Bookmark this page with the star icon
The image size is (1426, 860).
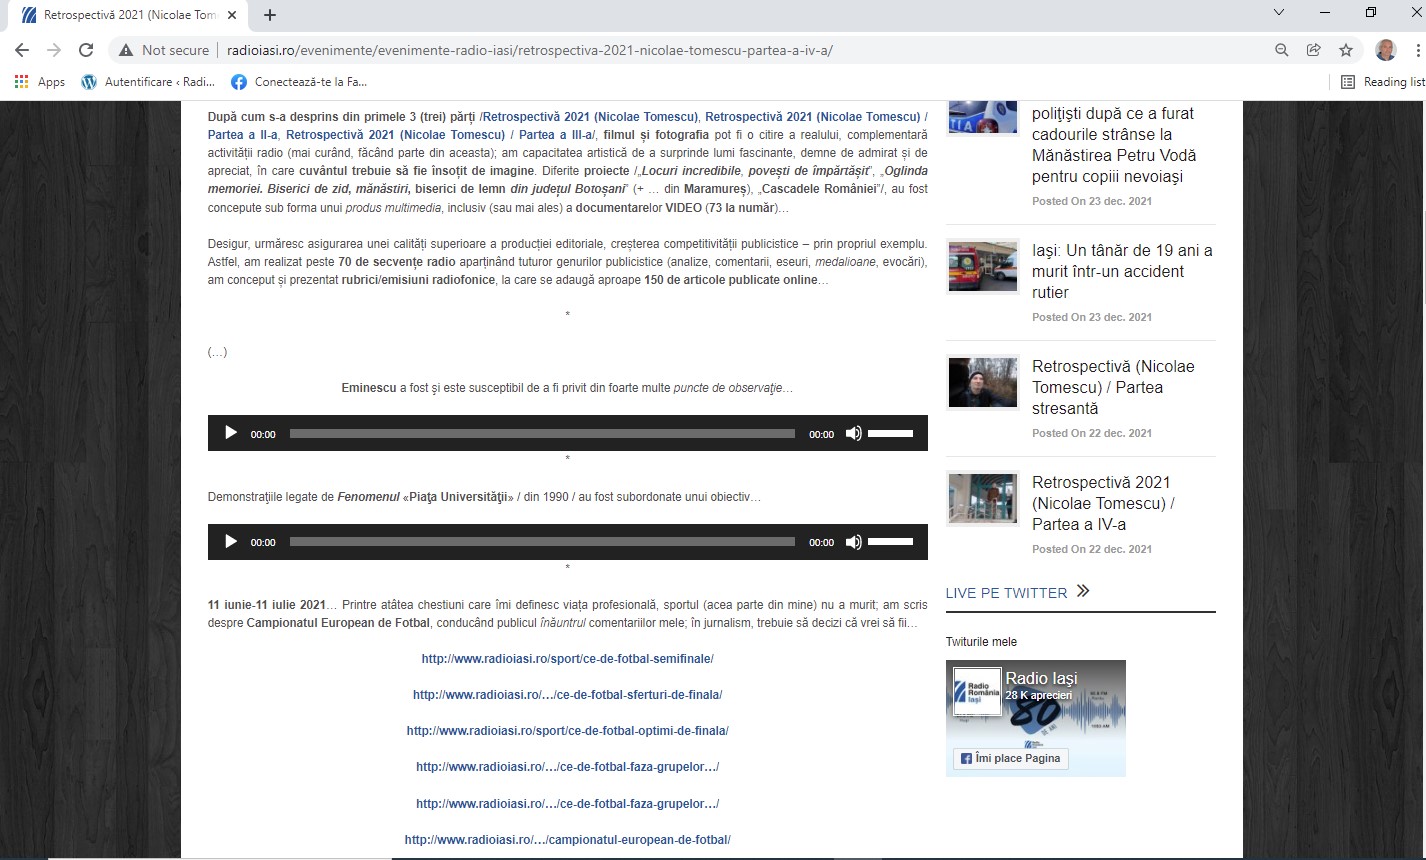point(1346,50)
